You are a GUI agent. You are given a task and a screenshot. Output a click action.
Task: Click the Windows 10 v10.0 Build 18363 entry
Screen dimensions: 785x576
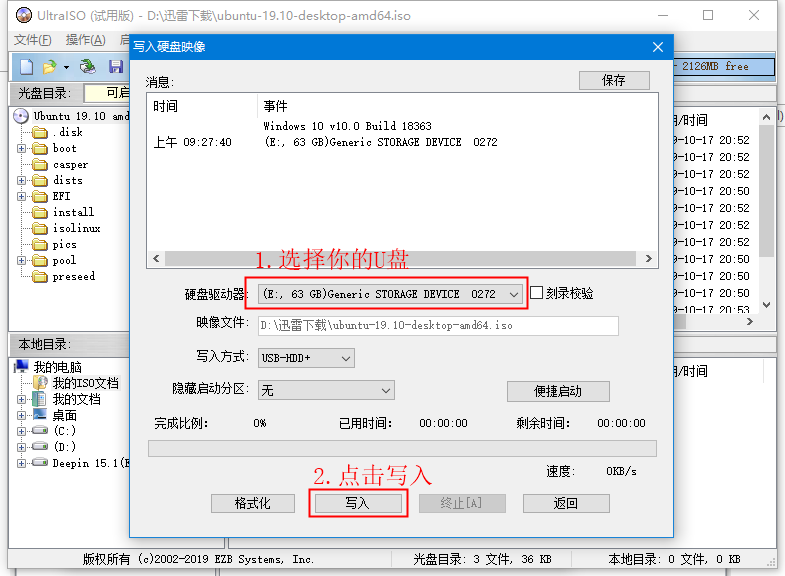[x=347, y=126]
